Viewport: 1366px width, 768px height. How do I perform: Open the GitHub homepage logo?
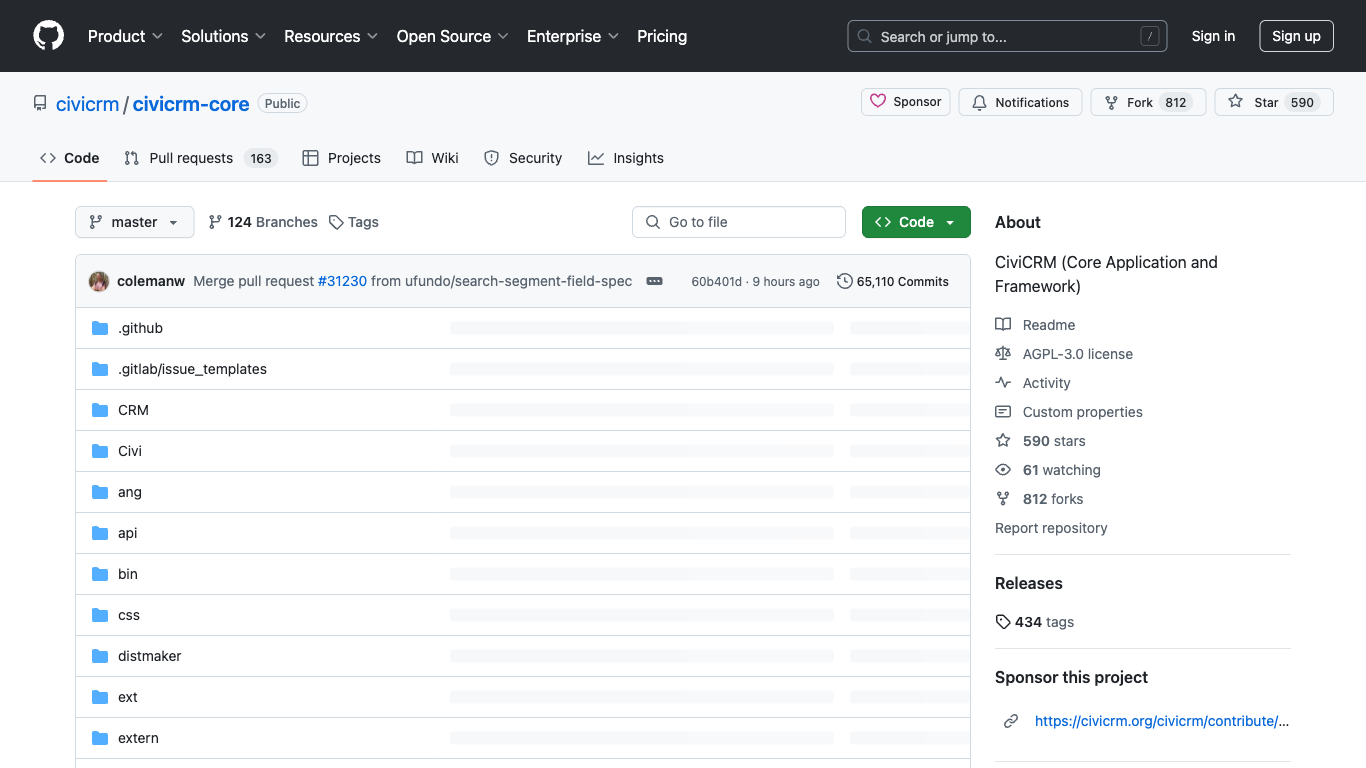pyautogui.click(x=48, y=36)
